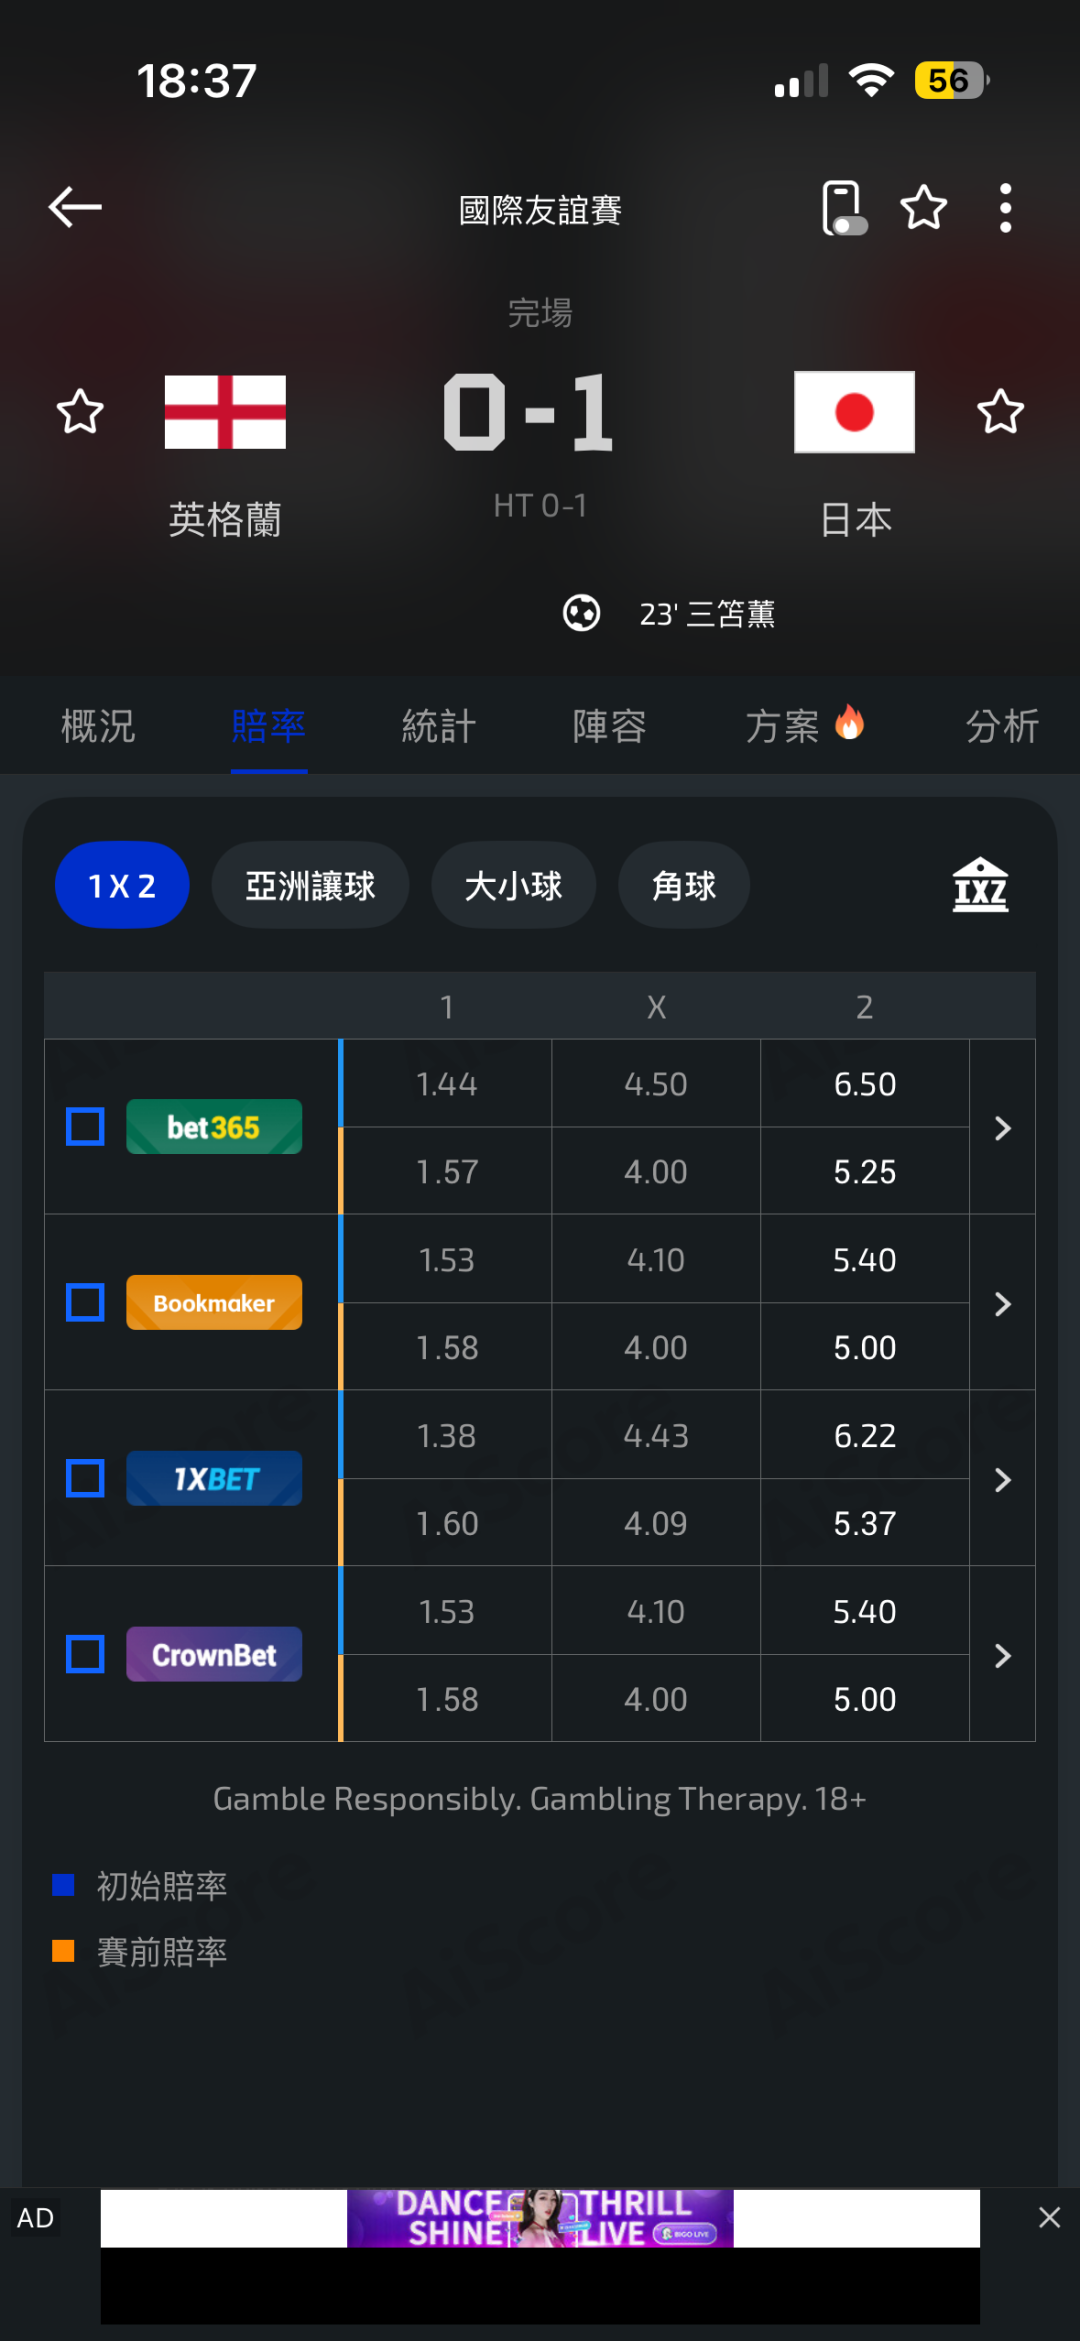Tap the CrownBet logo
The width and height of the screenshot is (1080, 2341).
214,1654
